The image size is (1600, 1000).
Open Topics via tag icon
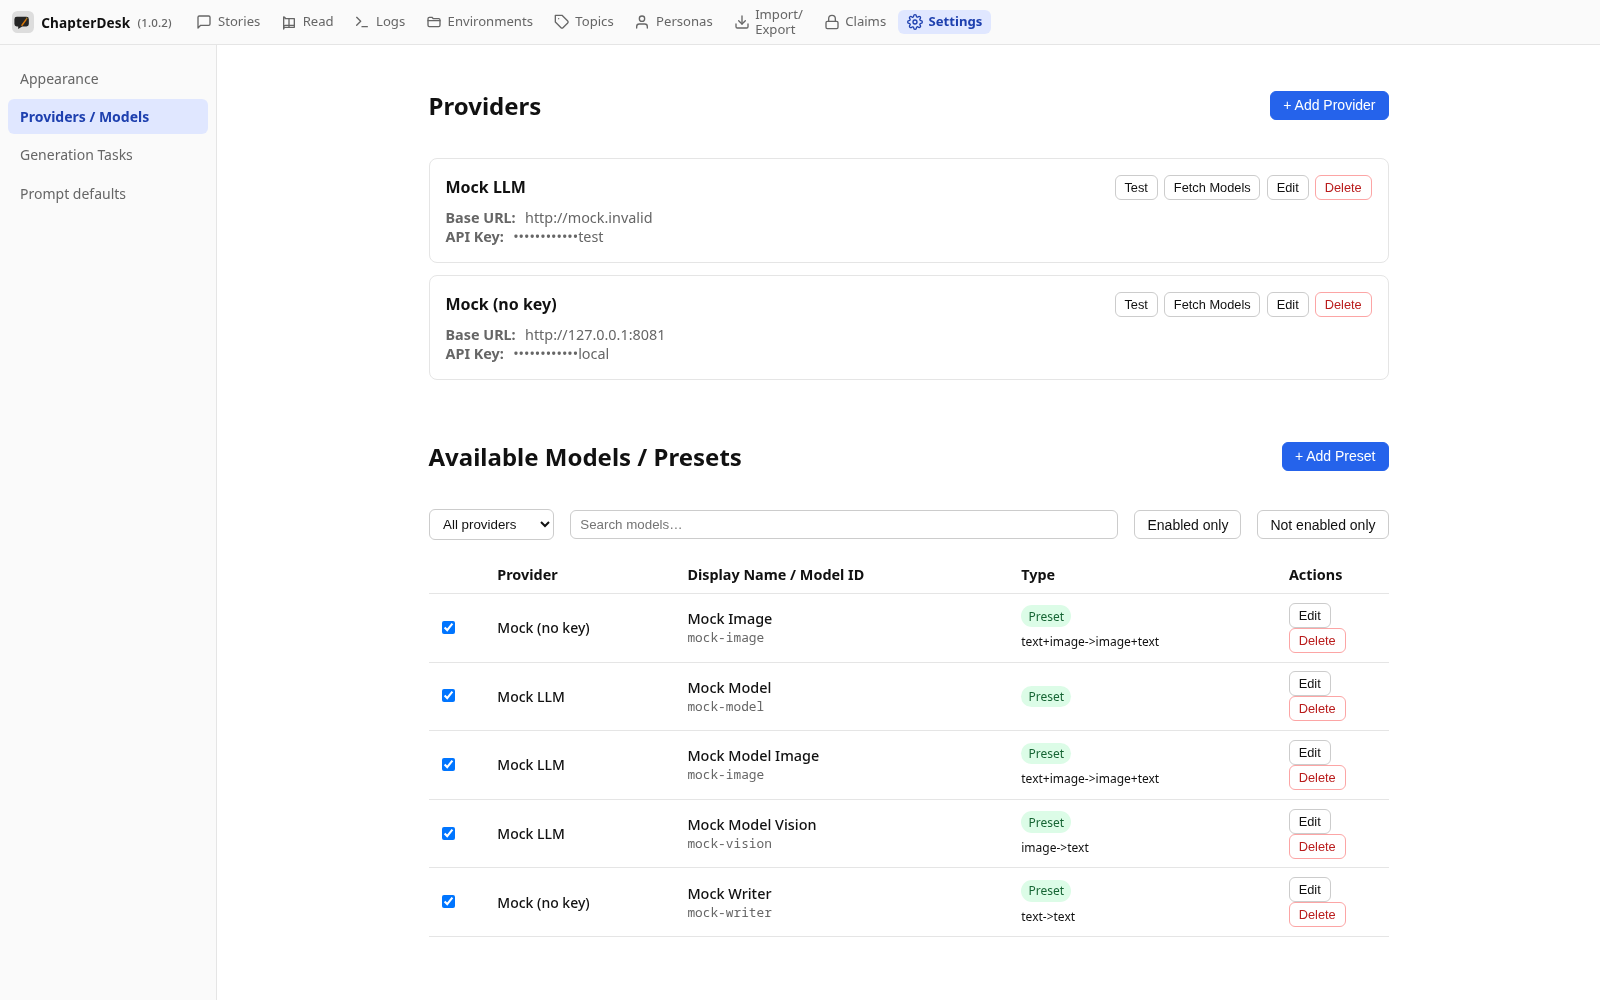coord(562,22)
